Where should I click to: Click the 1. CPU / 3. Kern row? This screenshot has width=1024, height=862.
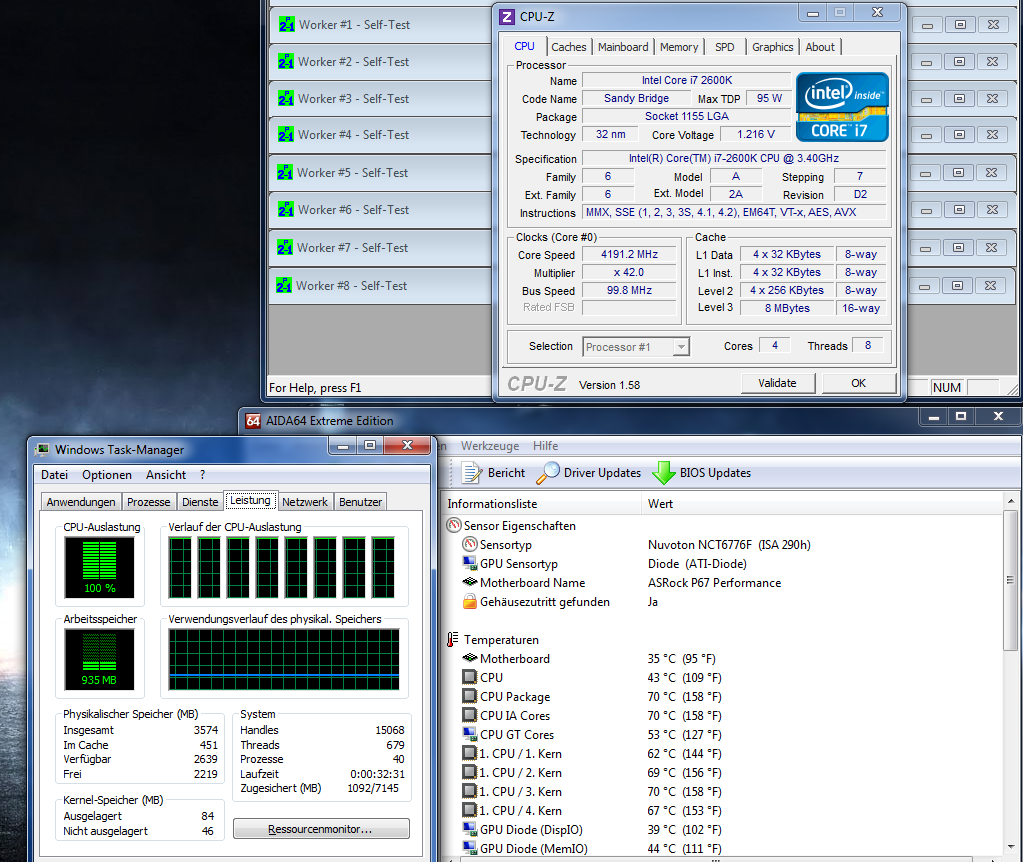point(722,791)
